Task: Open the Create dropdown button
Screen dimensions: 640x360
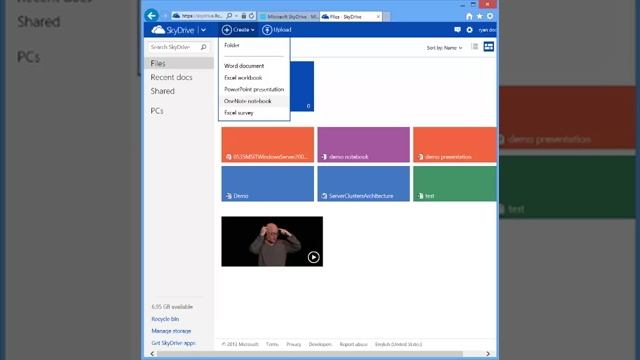Action: [x=238, y=30]
